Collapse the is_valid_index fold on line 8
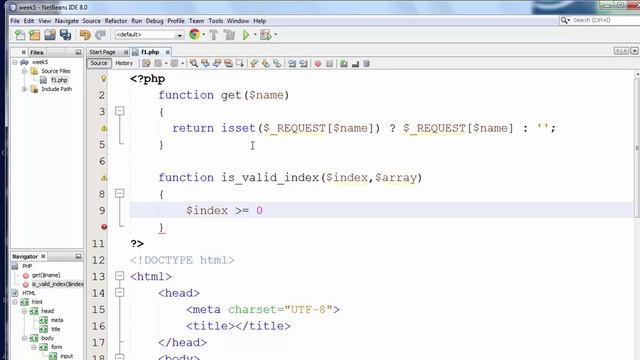The image size is (640, 360). pyautogui.click(x=120, y=193)
